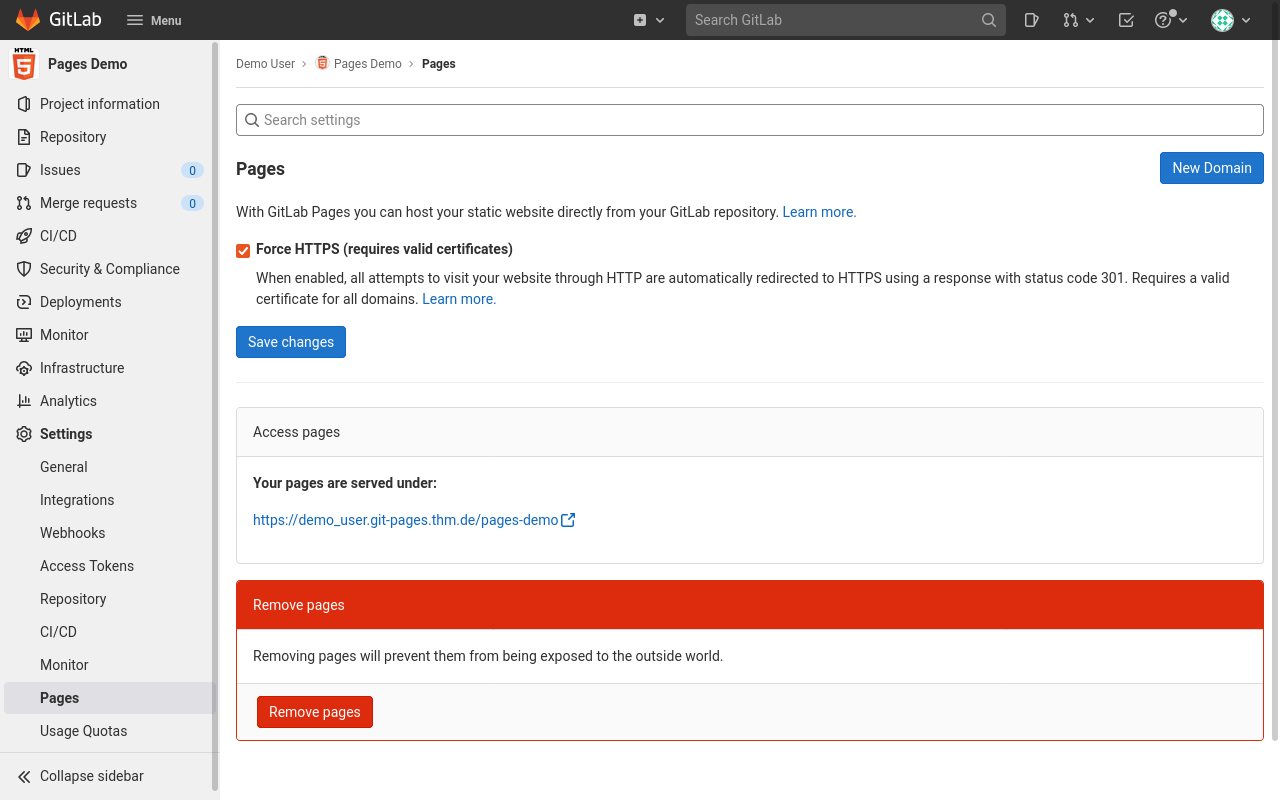Click the sidebar vertical scrollbar
The width and height of the screenshot is (1280, 800).
click(x=215, y=416)
